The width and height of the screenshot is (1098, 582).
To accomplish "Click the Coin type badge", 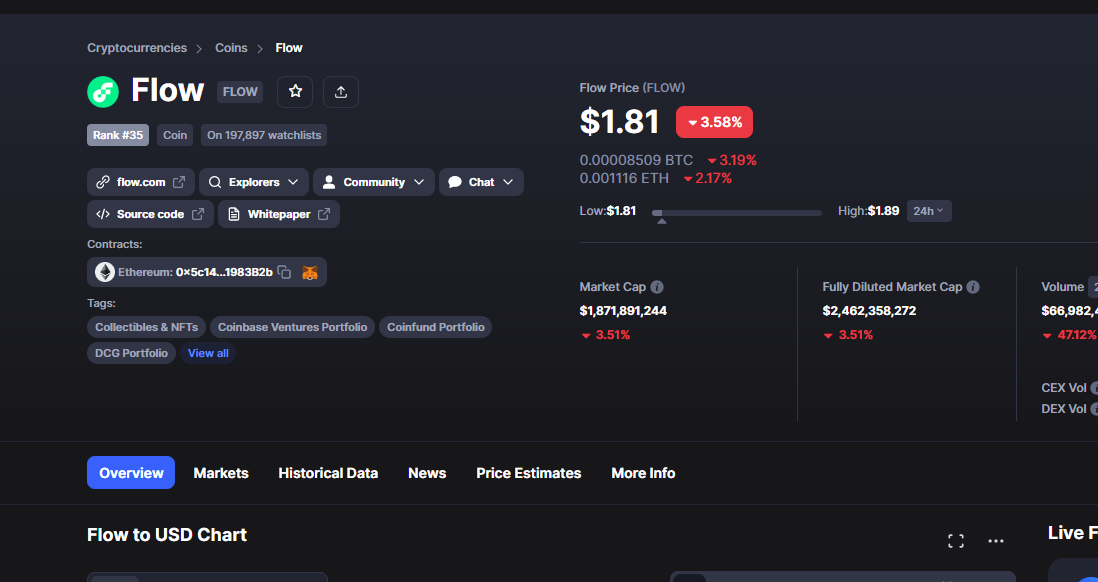I will click(x=174, y=135).
